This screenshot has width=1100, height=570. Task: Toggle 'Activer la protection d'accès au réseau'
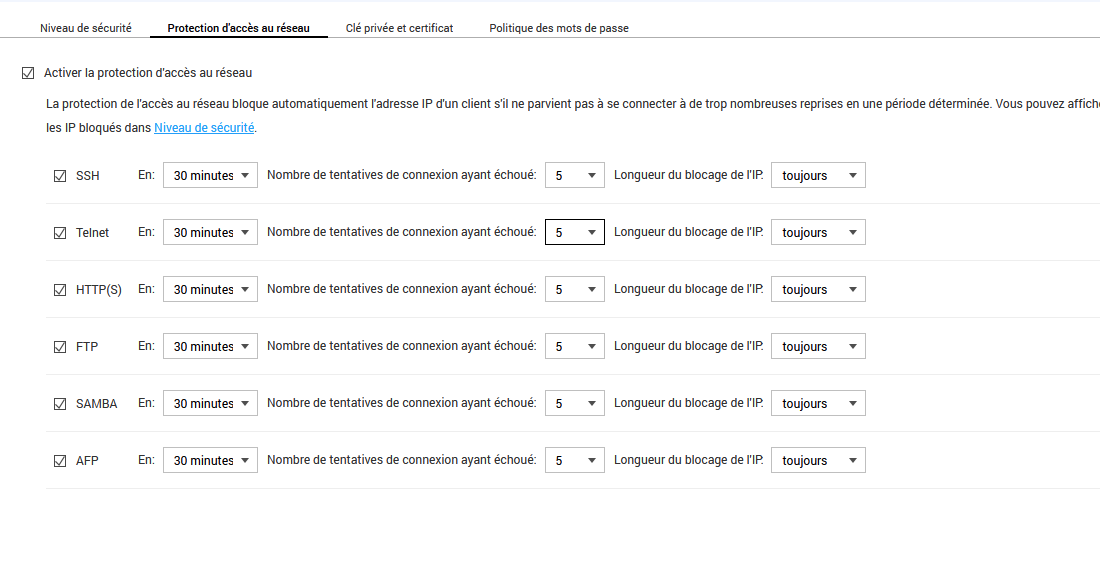[28, 73]
